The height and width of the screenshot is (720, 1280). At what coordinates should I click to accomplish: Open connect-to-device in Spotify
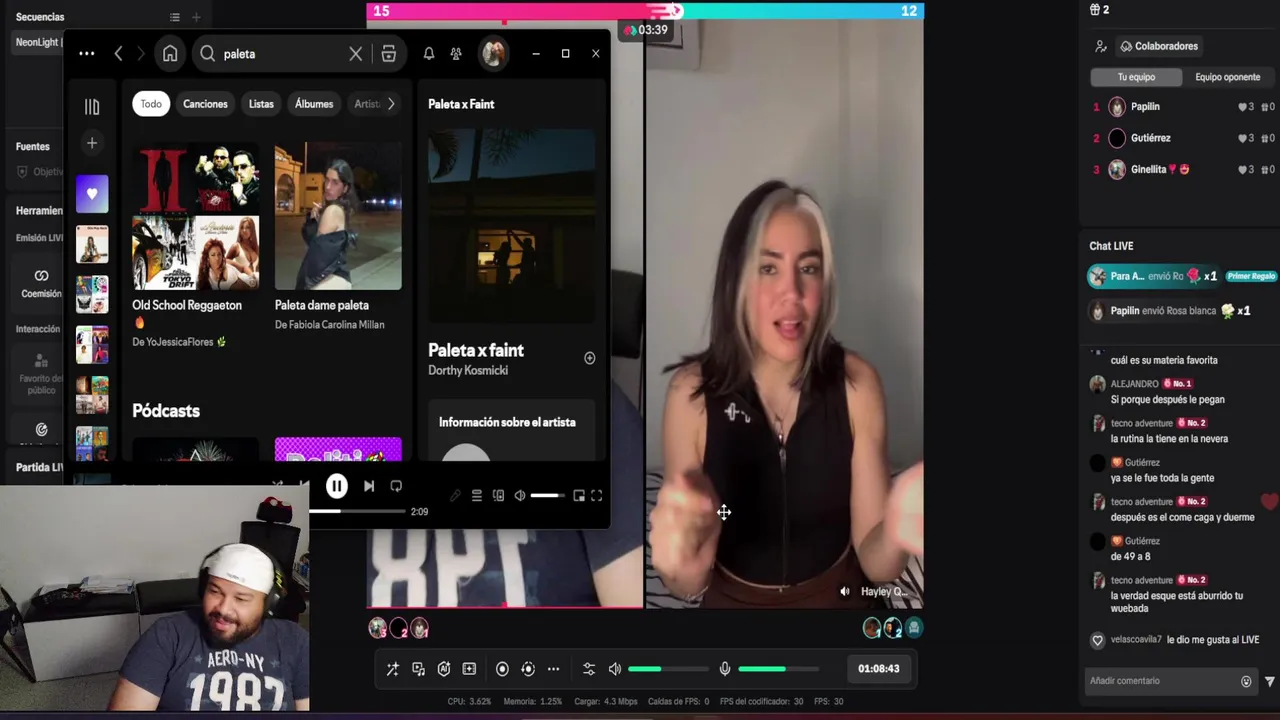click(x=498, y=496)
